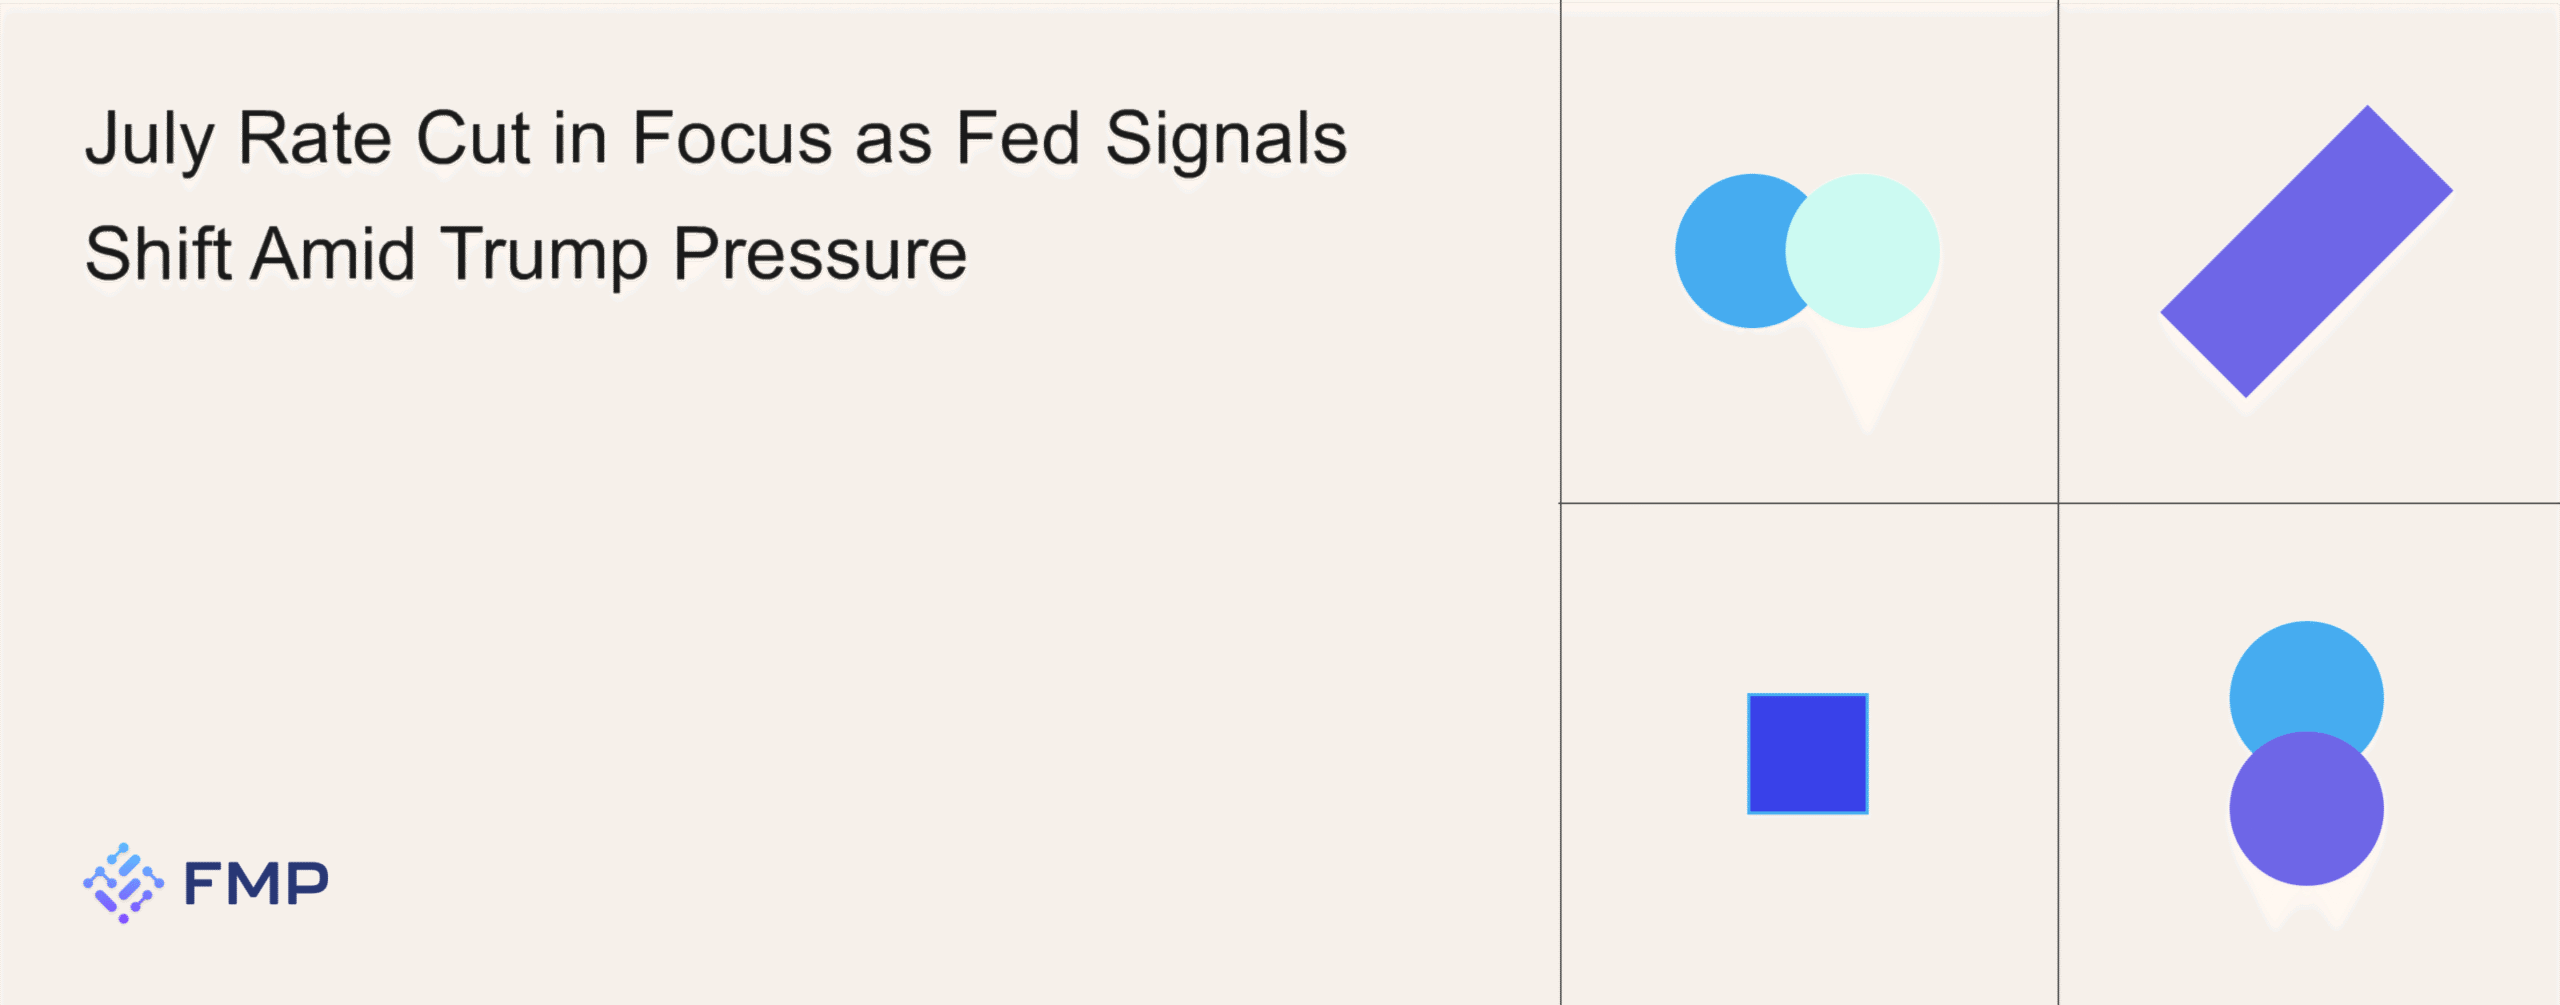Click the word "Rate" in the headline
This screenshot has width=2560, height=1005.
(315, 138)
